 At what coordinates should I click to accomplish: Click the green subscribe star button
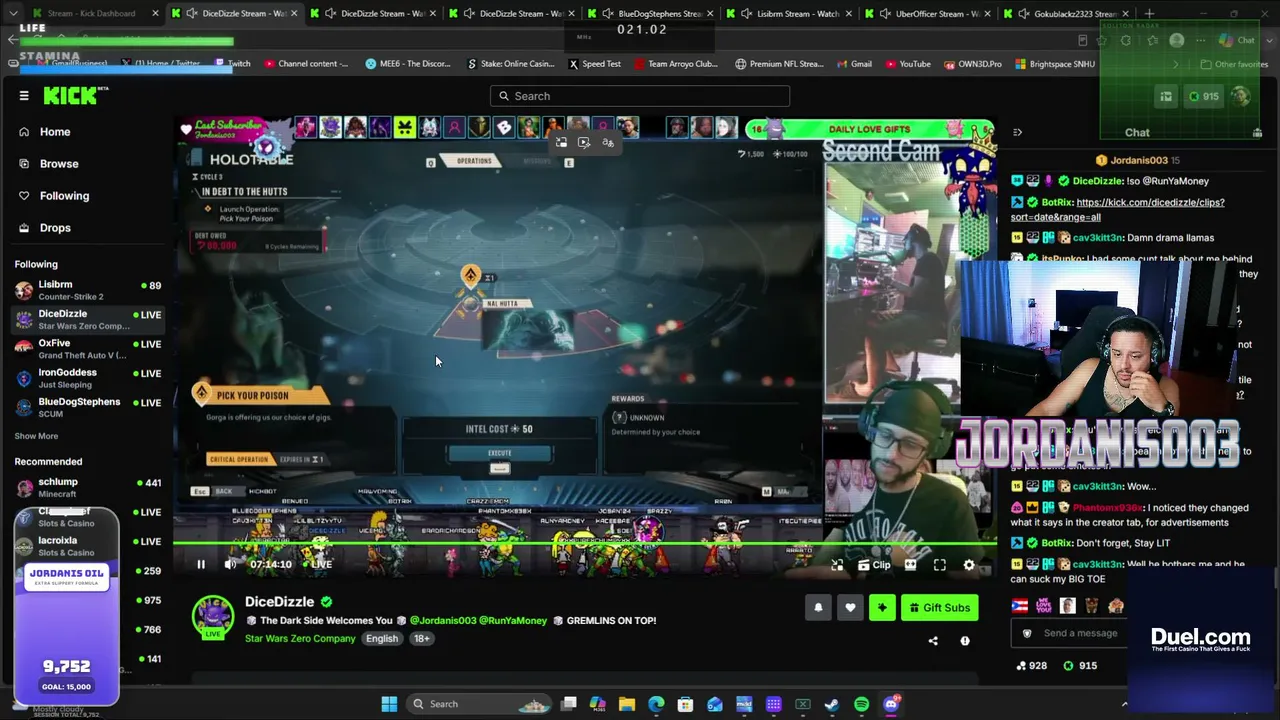point(882,608)
